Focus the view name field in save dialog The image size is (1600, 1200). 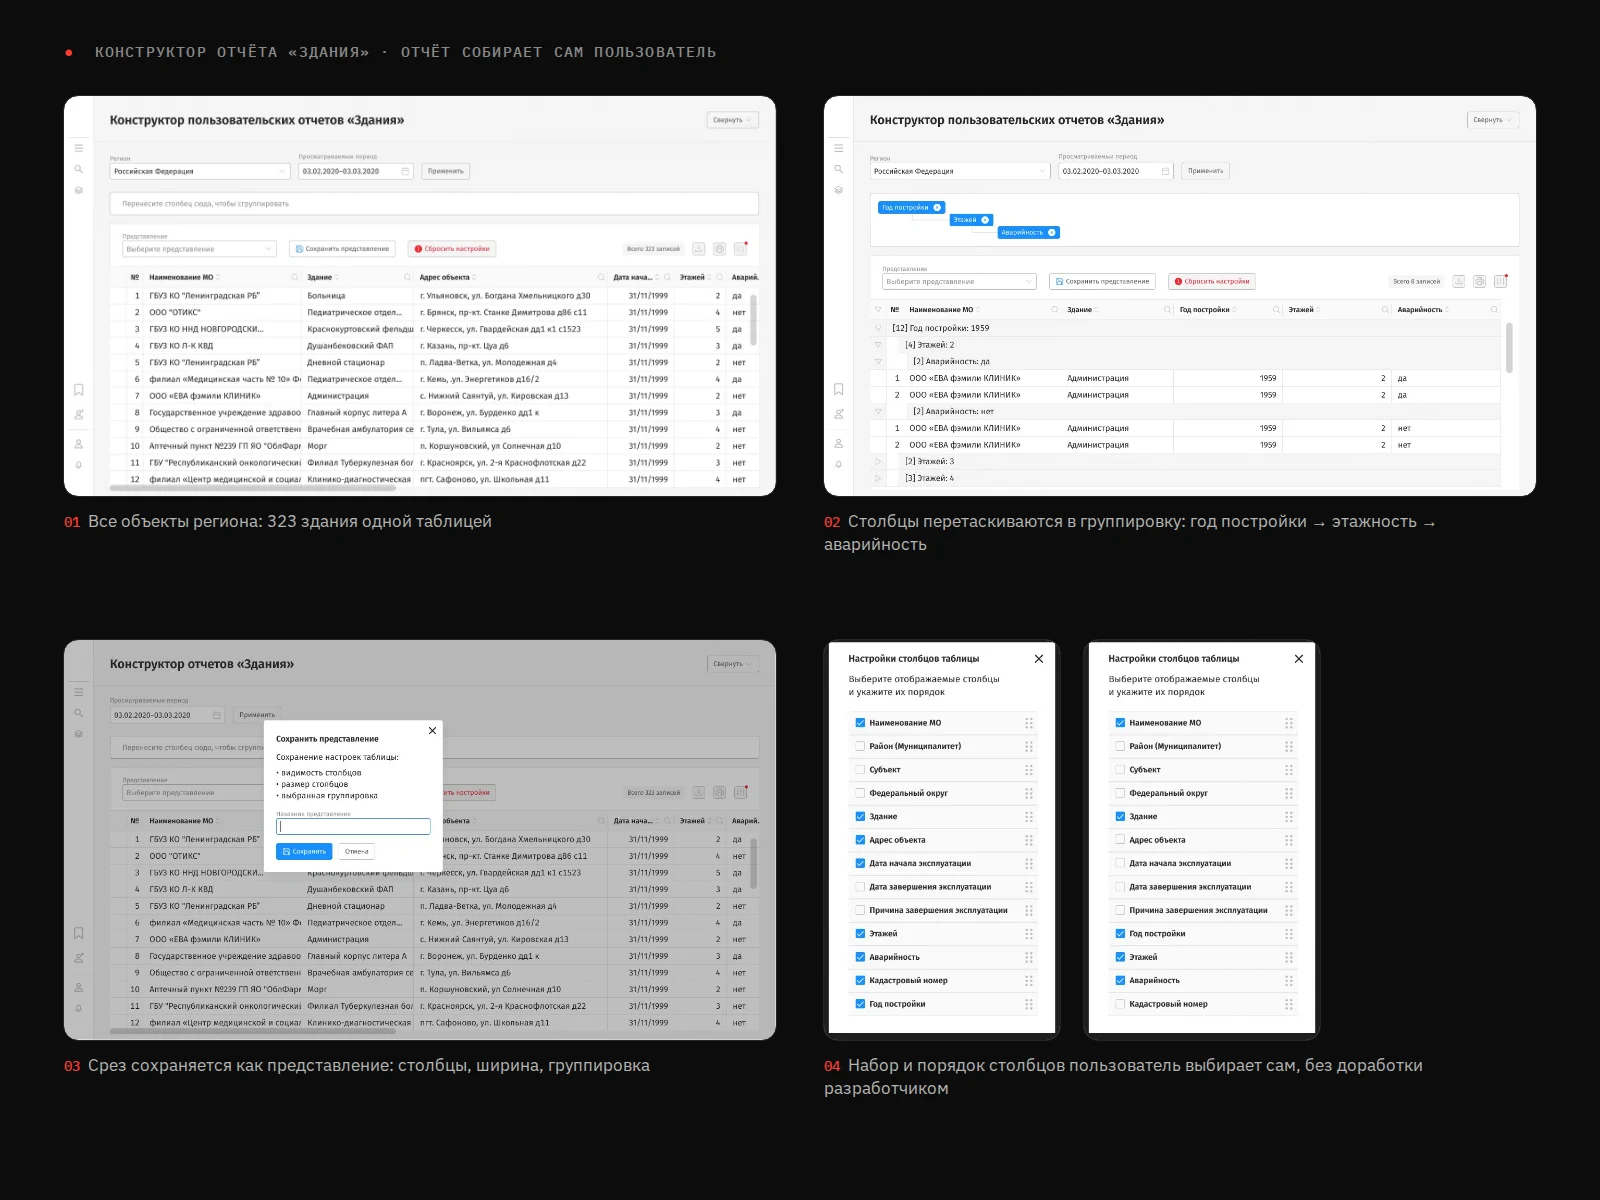(x=353, y=827)
